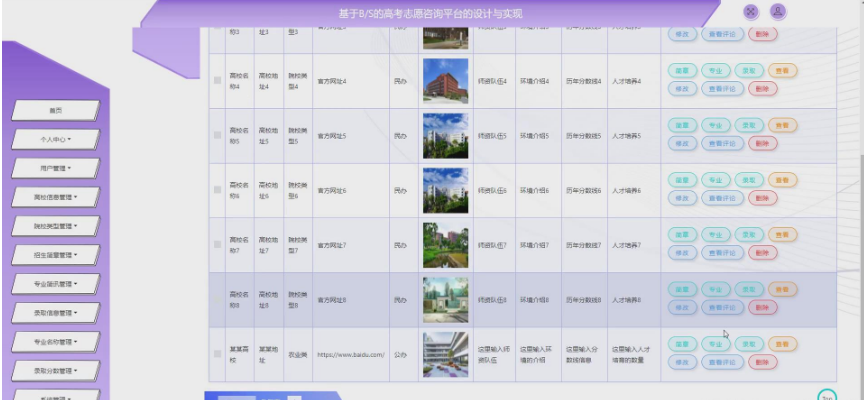Image resolution: width=864 pixels, height=400 pixels.
Task: Click 查看 button in 高校名称7 row
Action: pos(782,235)
